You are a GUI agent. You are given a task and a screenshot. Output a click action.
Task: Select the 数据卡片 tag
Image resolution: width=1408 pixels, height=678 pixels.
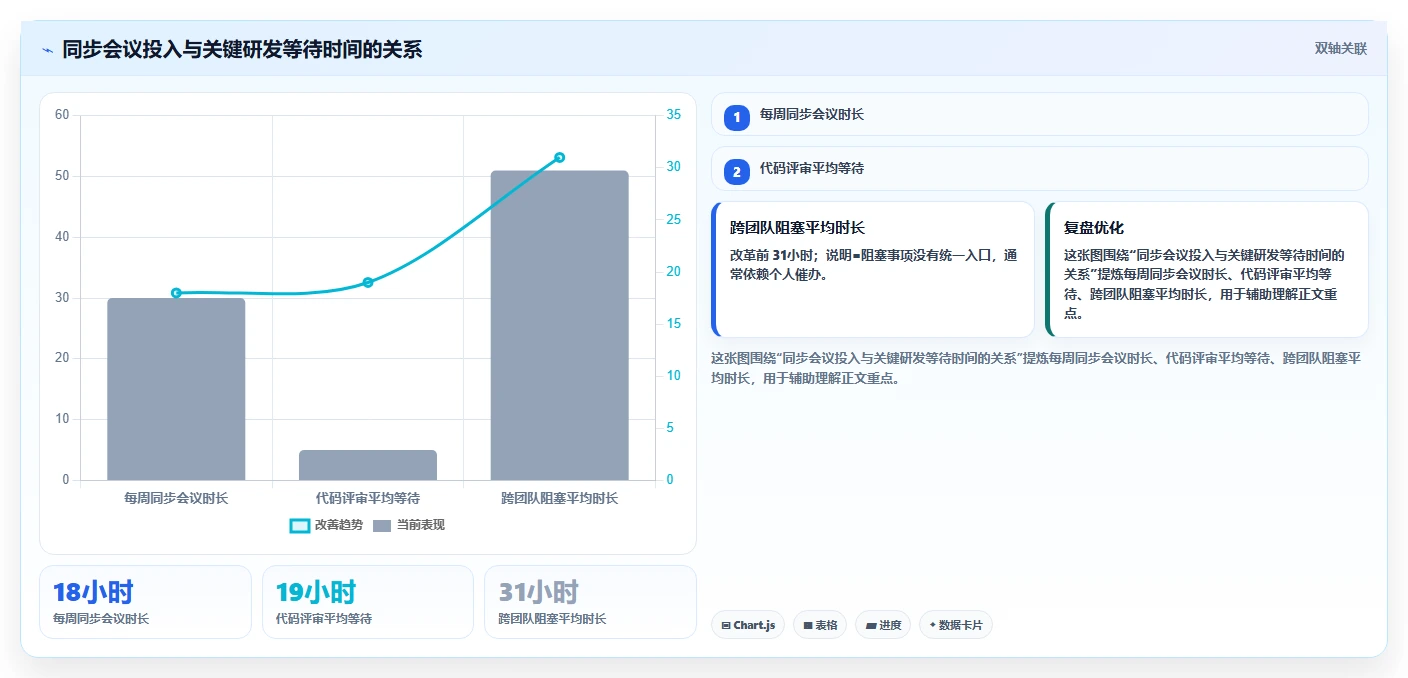956,625
